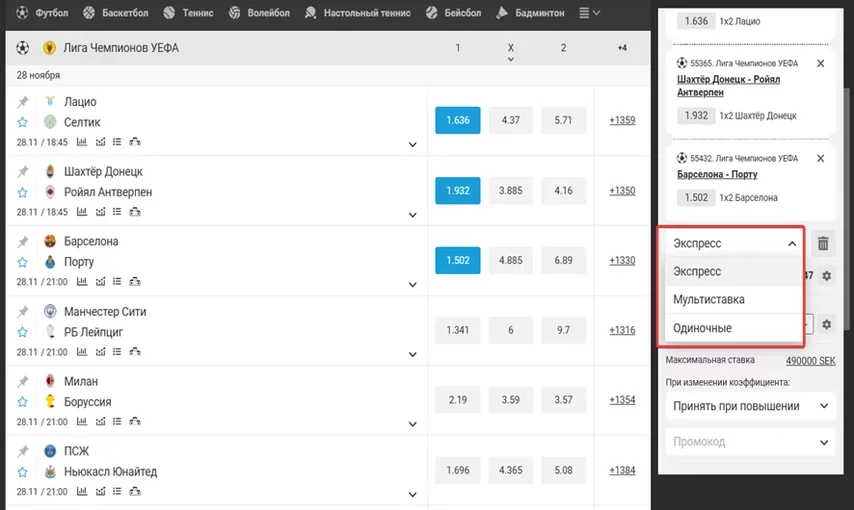This screenshot has width=854, height=510.
Task: Select odds 3.57 for Боруссия
Action: pos(563,400)
